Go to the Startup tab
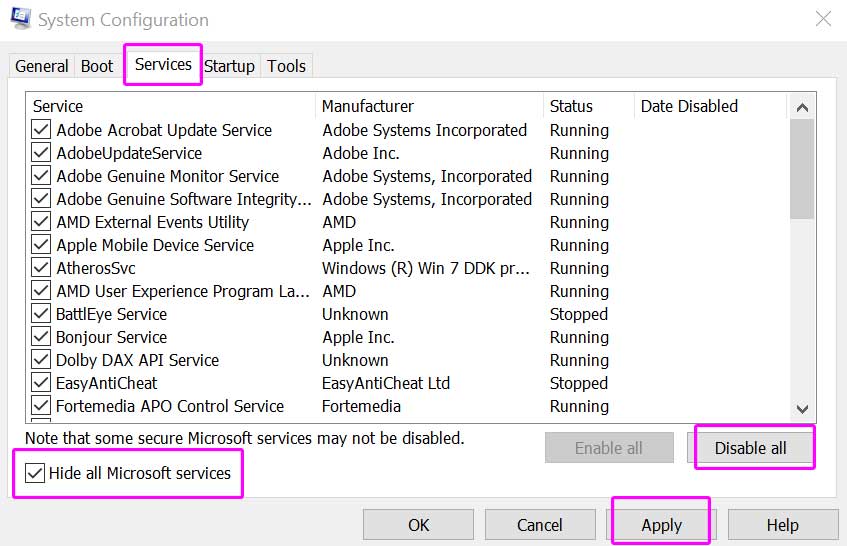Image resolution: width=847 pixels, height=546 pixels. pyautogui.click(x=229, y=66)
